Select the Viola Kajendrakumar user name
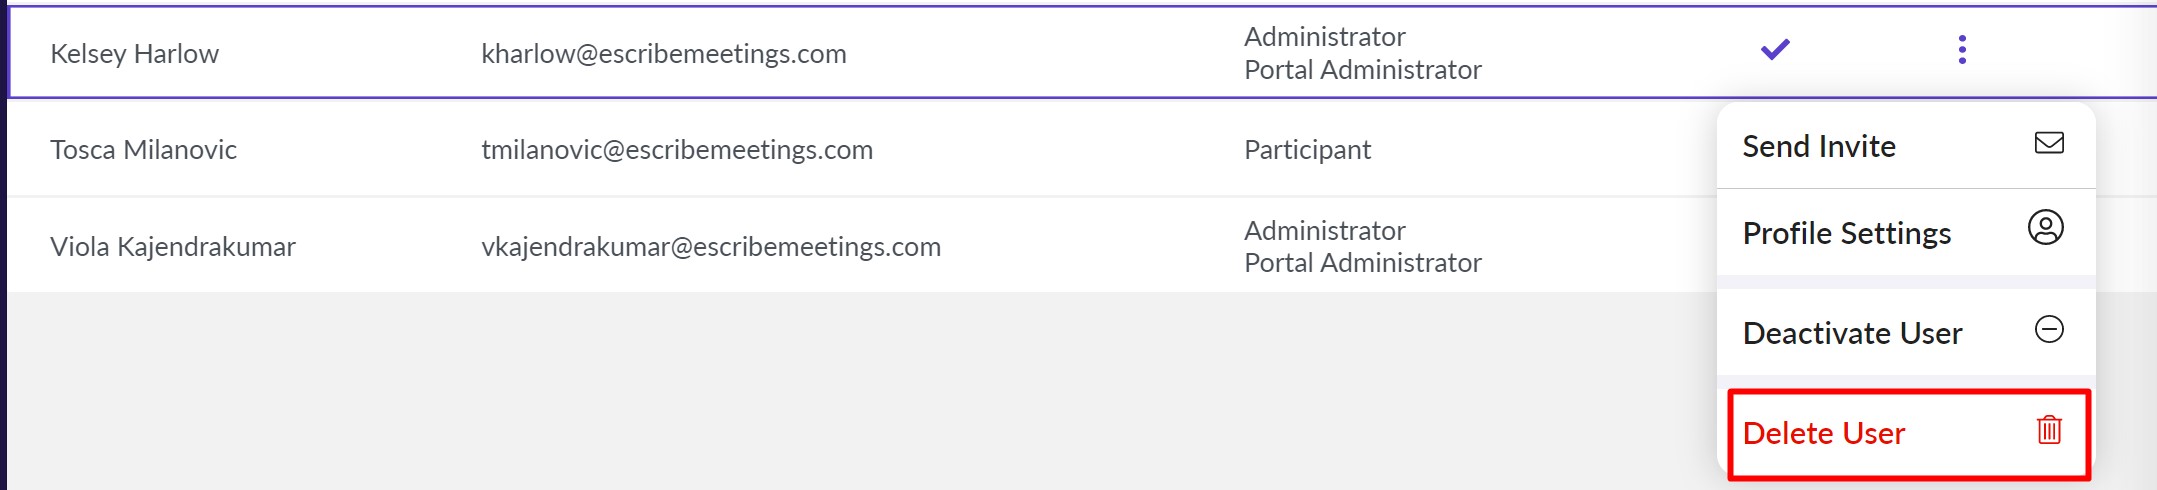 point(172,247)
